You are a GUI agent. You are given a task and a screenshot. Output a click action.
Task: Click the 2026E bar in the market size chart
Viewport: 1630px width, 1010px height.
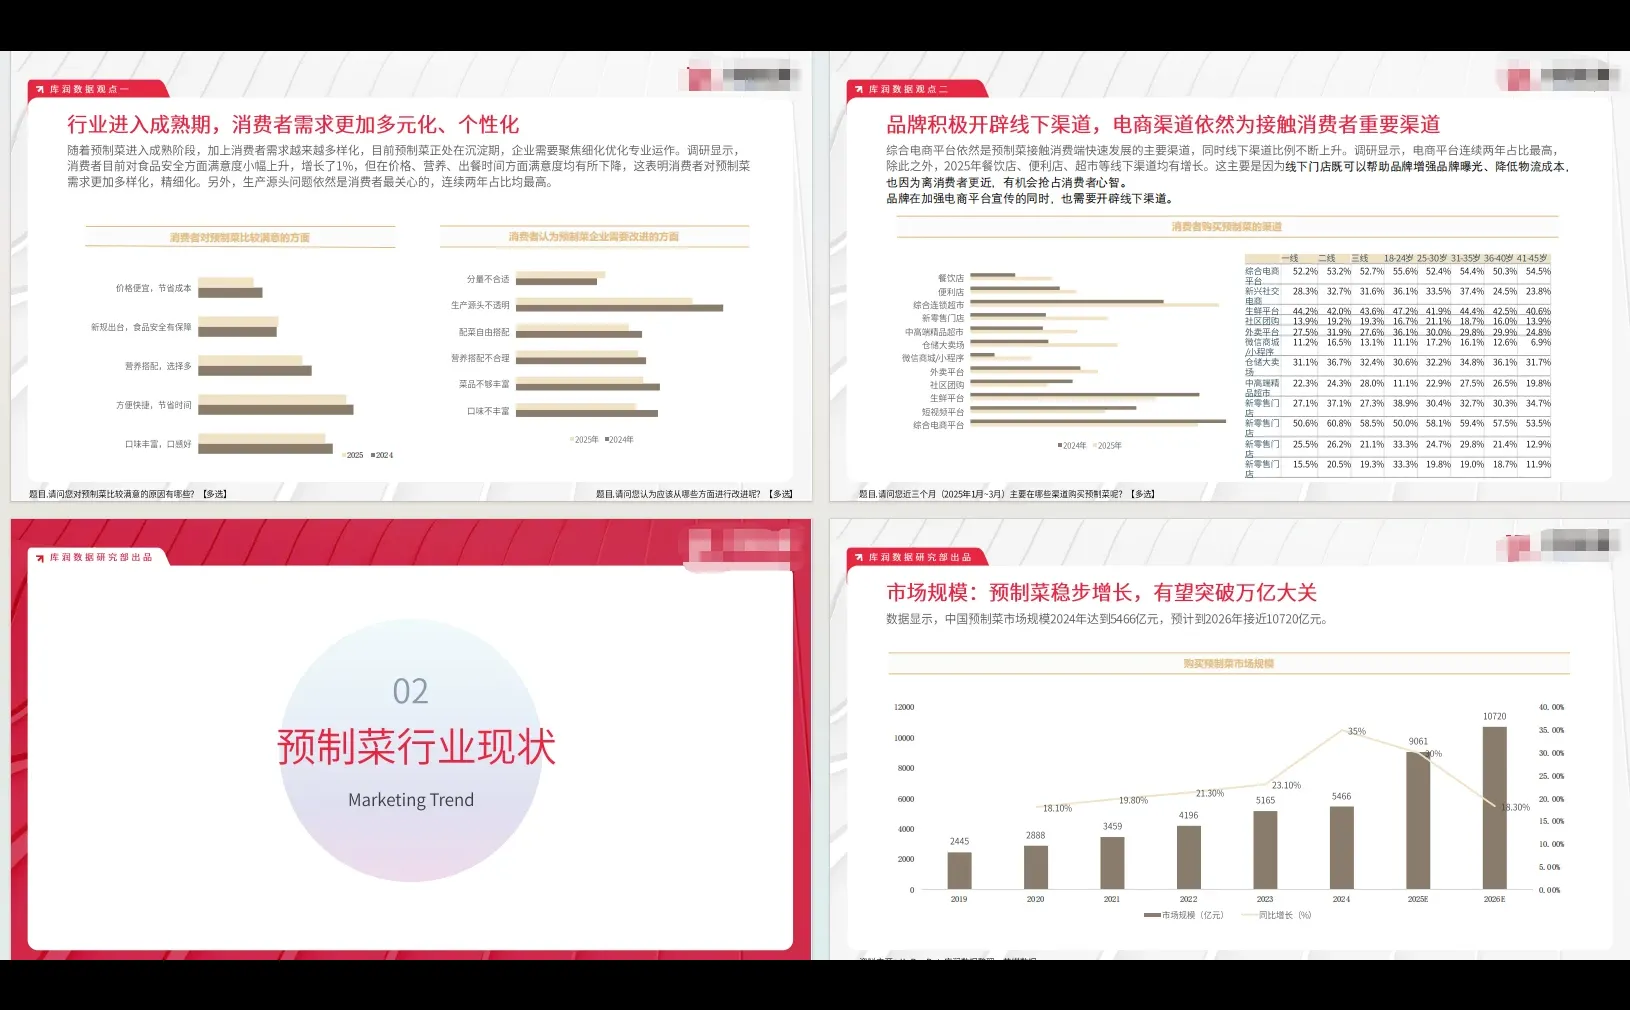coord(1493,810)
